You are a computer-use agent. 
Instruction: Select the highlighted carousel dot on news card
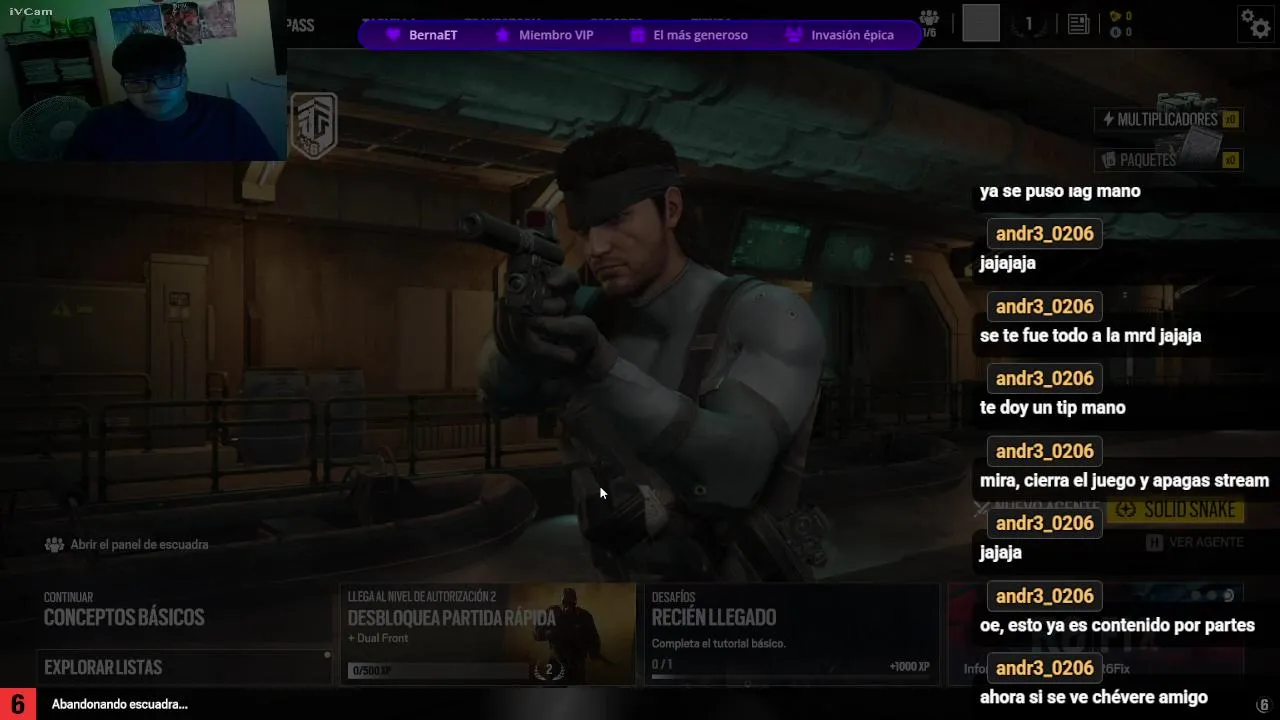coord(1229,596)
